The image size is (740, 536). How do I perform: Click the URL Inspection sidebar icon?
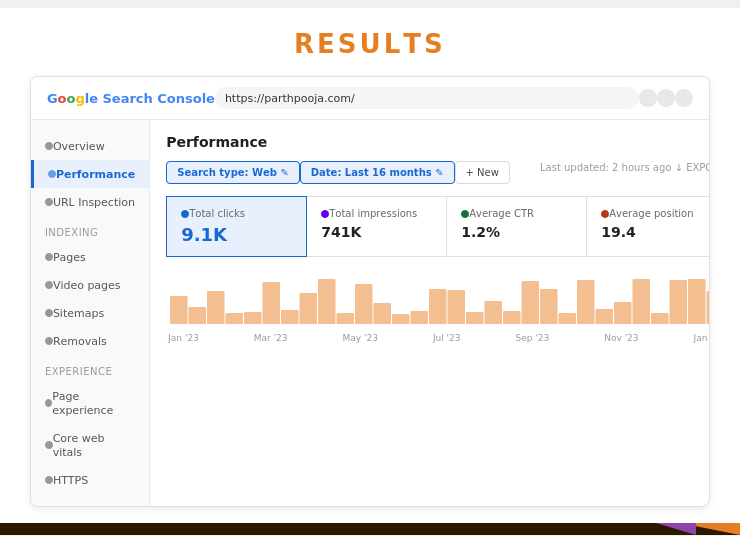[49, 202]
